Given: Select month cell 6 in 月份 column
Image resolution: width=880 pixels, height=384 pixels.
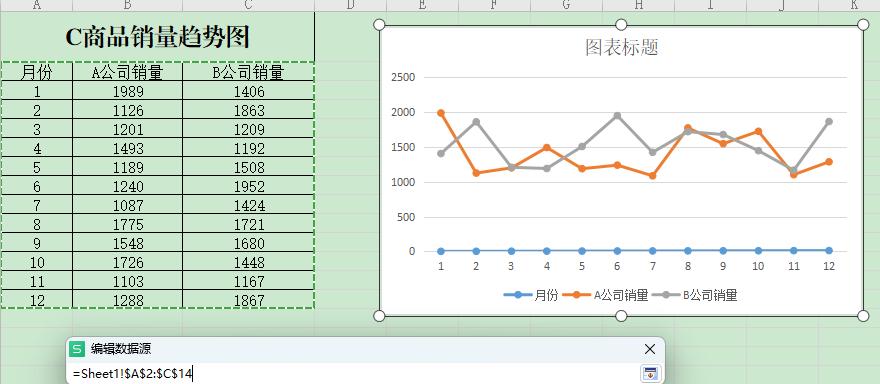Looking at the screenshot, I should pos(37,186).
